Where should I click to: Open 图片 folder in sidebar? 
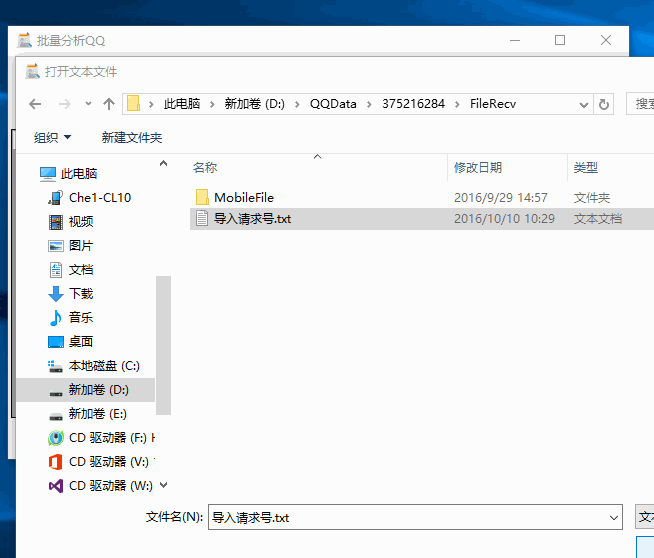pos(71,245)
